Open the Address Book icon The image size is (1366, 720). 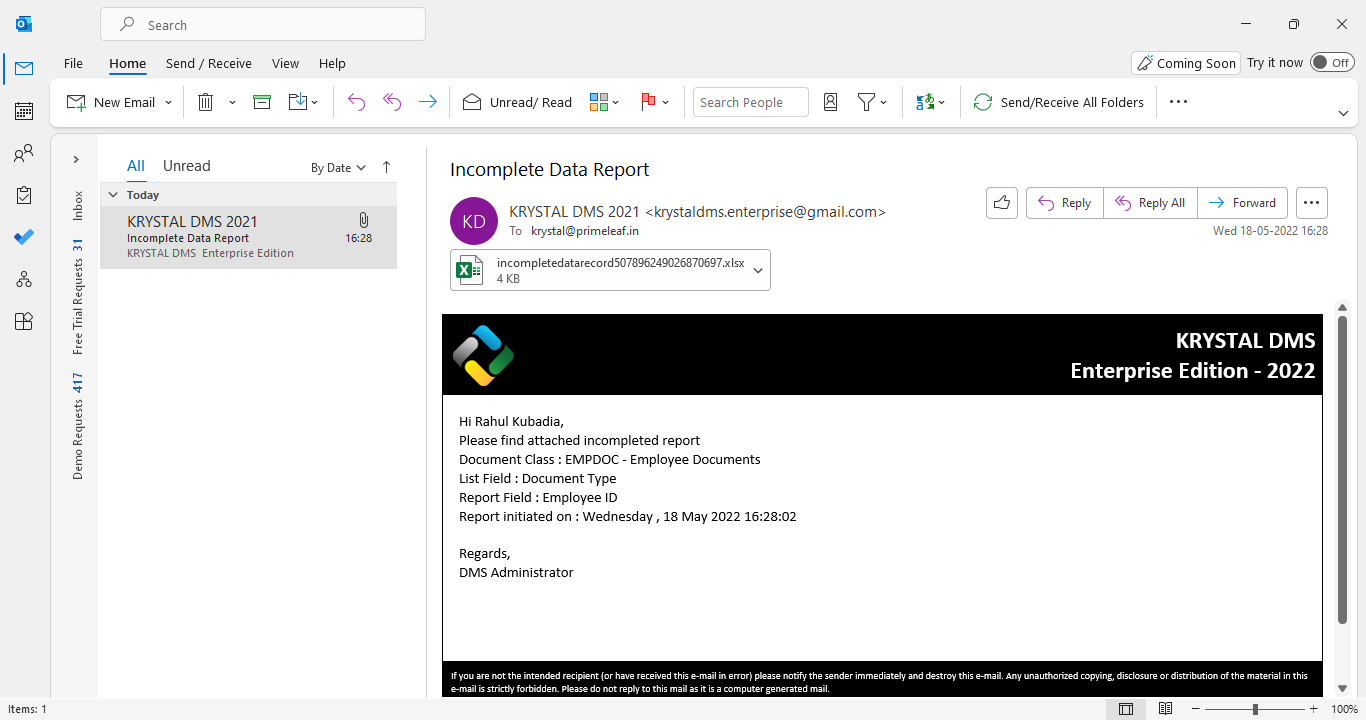click(x=830, y=101)
